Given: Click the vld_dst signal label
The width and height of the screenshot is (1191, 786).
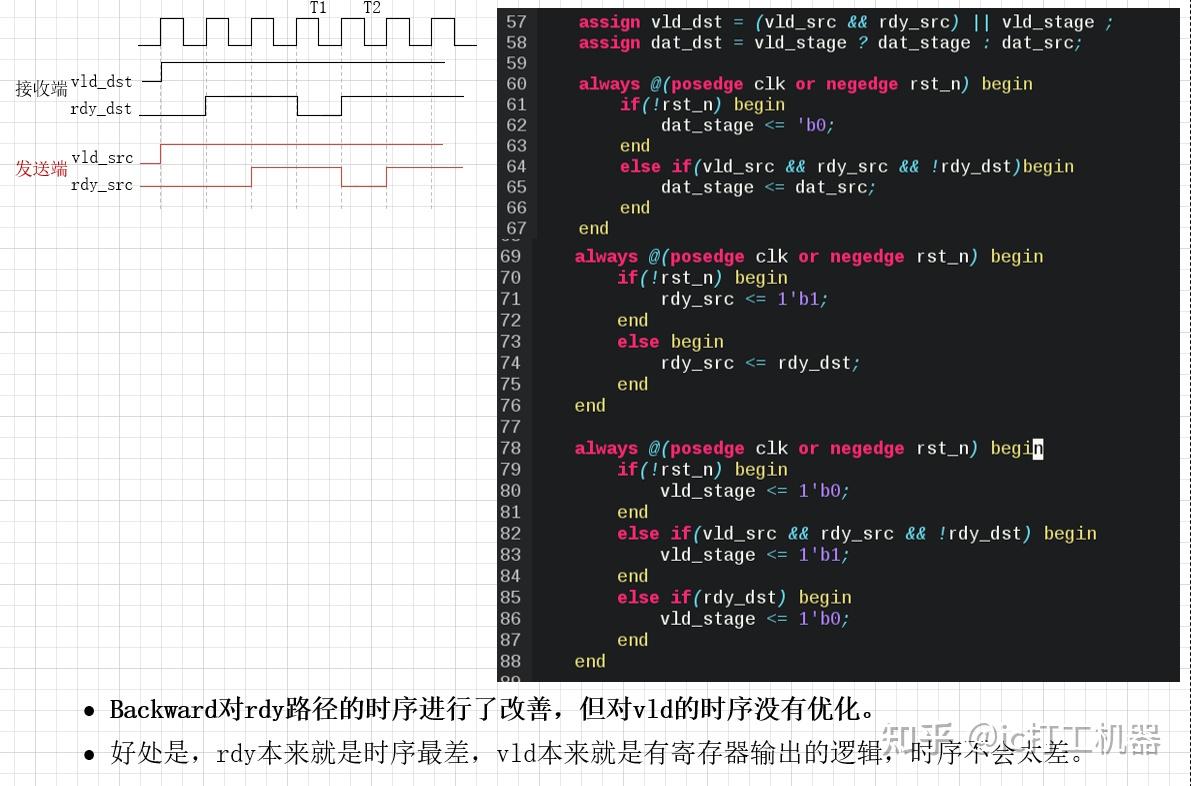Looking at the screenshot, I should (x=102, y=82).
